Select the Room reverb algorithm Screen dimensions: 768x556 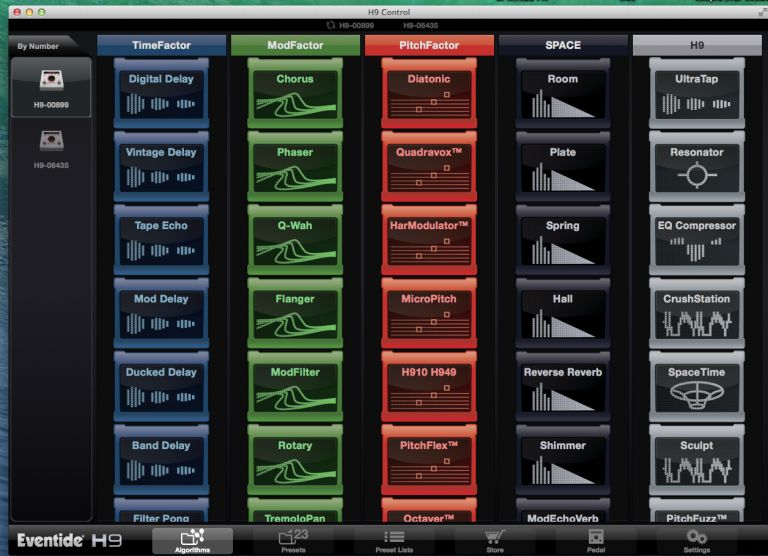click(563, 93)
